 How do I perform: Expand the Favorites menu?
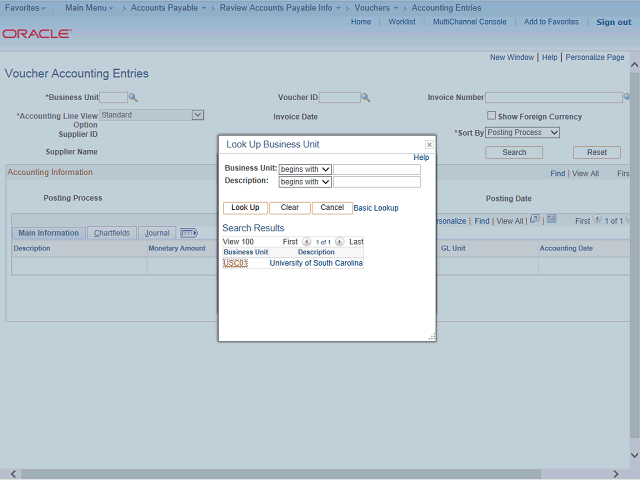(25, 8)
